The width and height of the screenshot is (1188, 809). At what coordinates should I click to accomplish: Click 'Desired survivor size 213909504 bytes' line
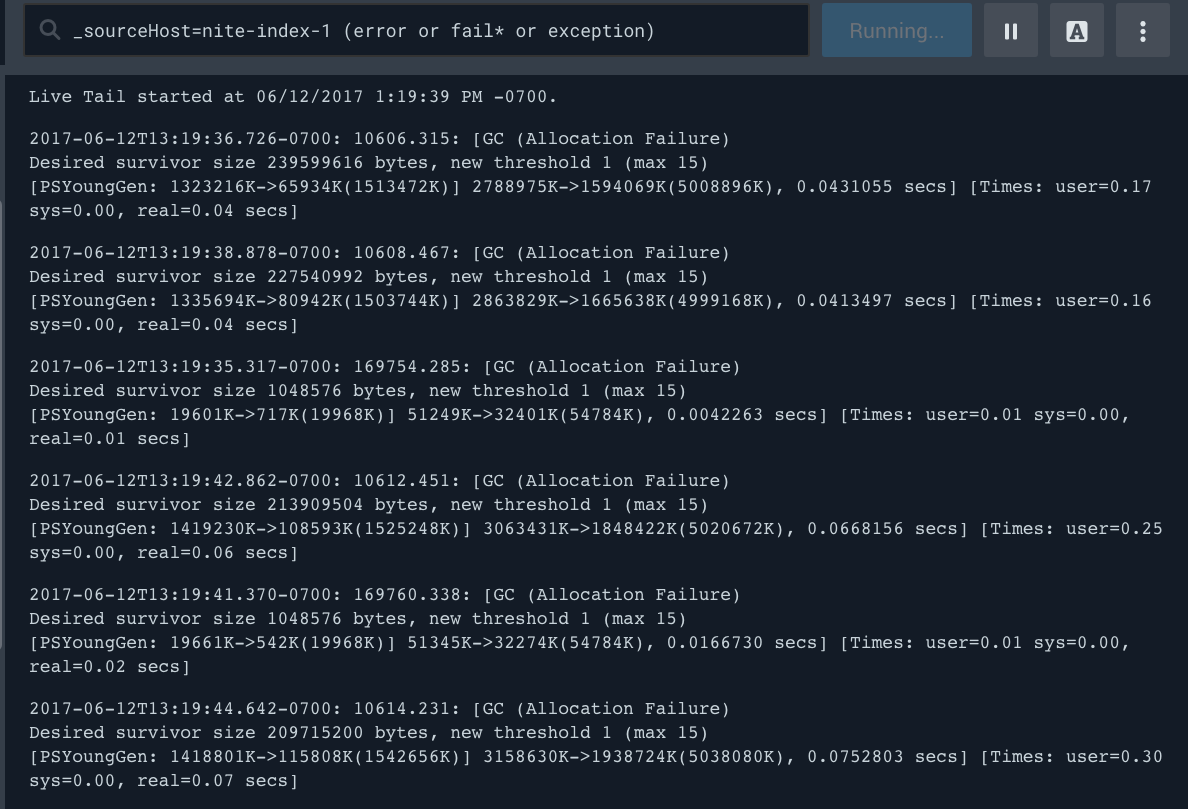tap(368, 505)
